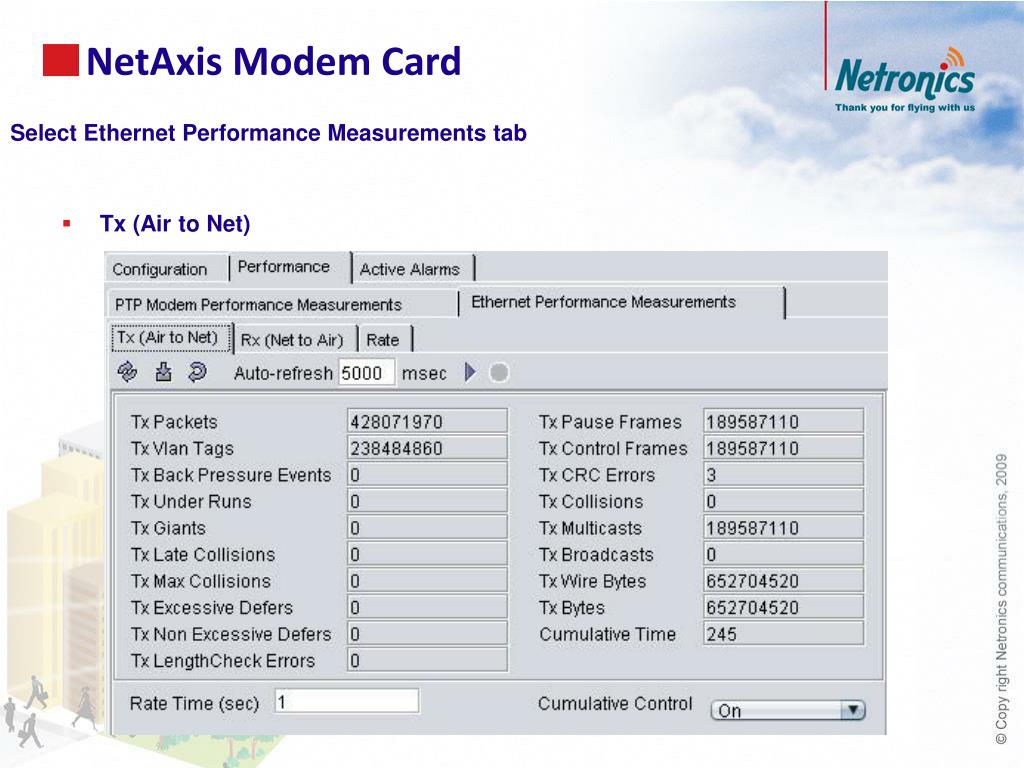The image size is (1024, 768).
Task: Click the Tx Max Collisions value field
Action: (x=427, y=581)
